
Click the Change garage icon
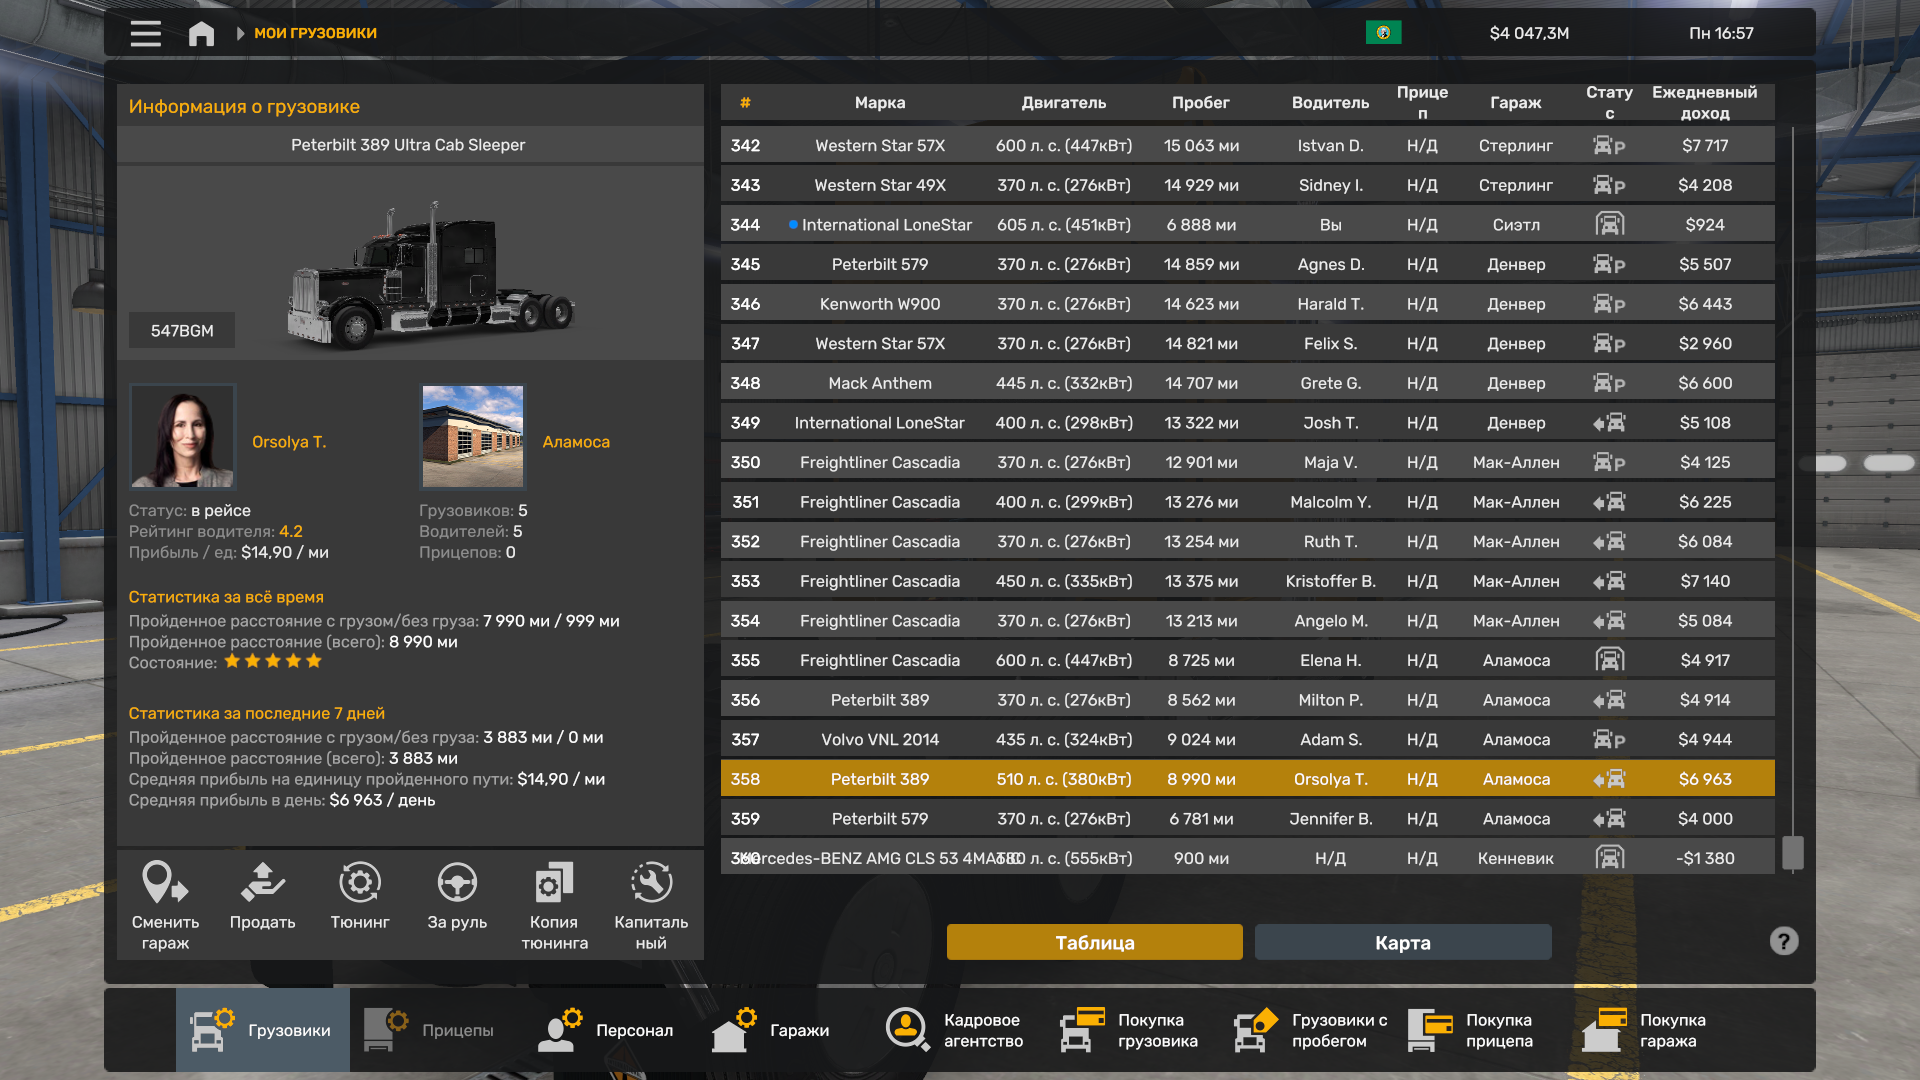pos(165,884)
